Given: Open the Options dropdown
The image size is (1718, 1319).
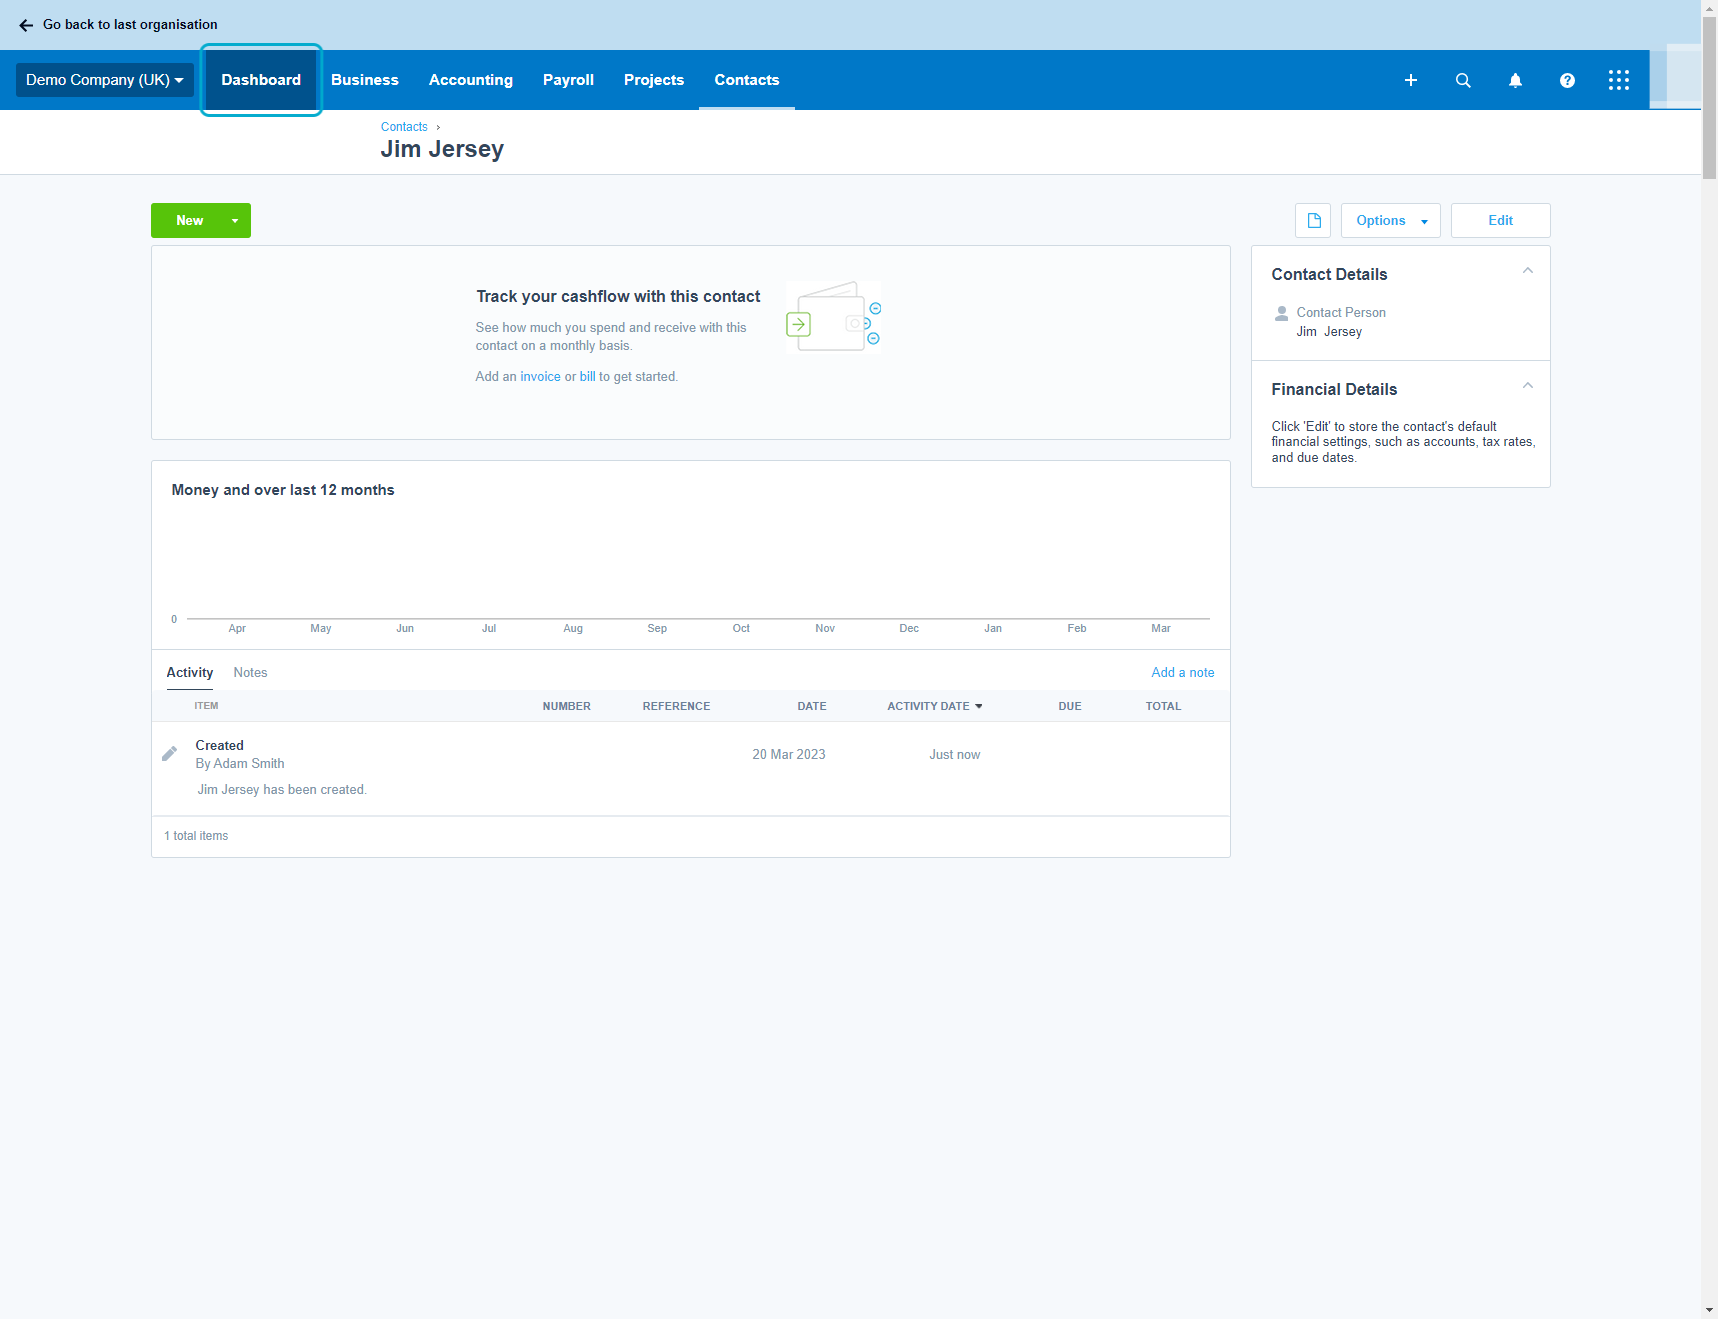Looking at the screenshot, I should coord(1390,220).
